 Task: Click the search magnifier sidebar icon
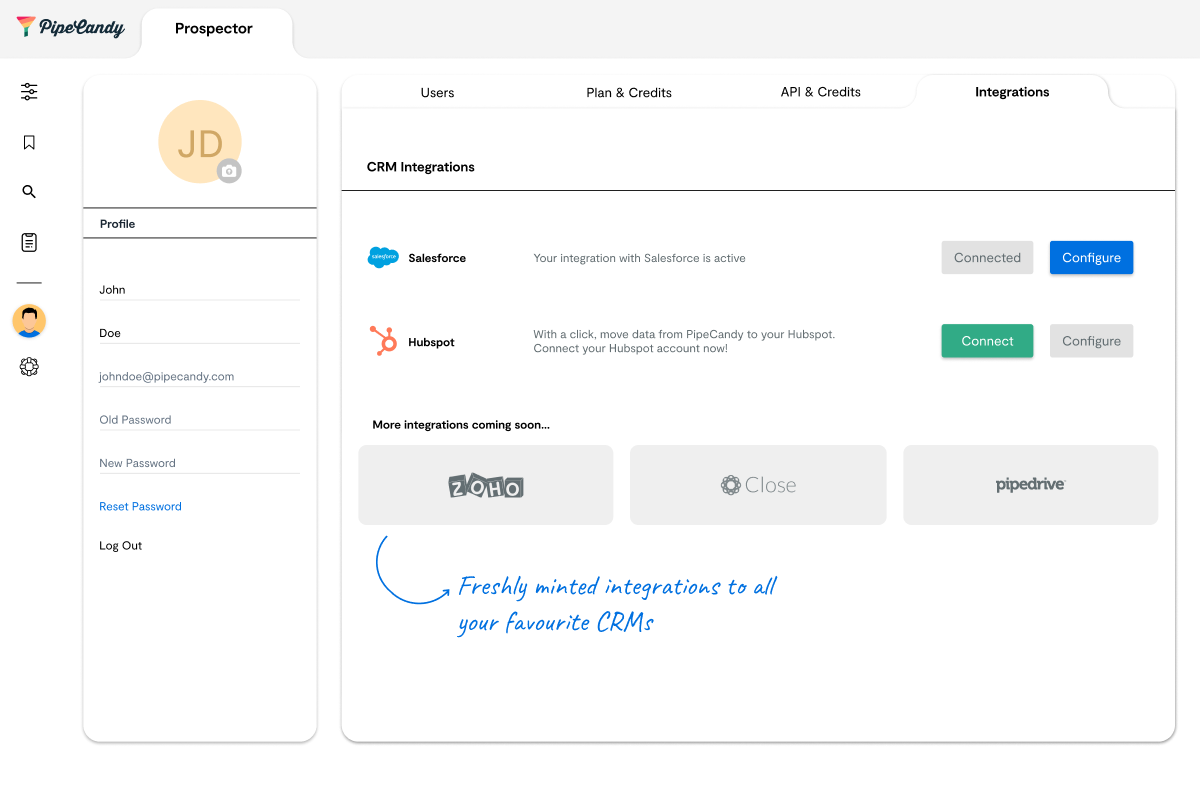click(x=29, y=192)
